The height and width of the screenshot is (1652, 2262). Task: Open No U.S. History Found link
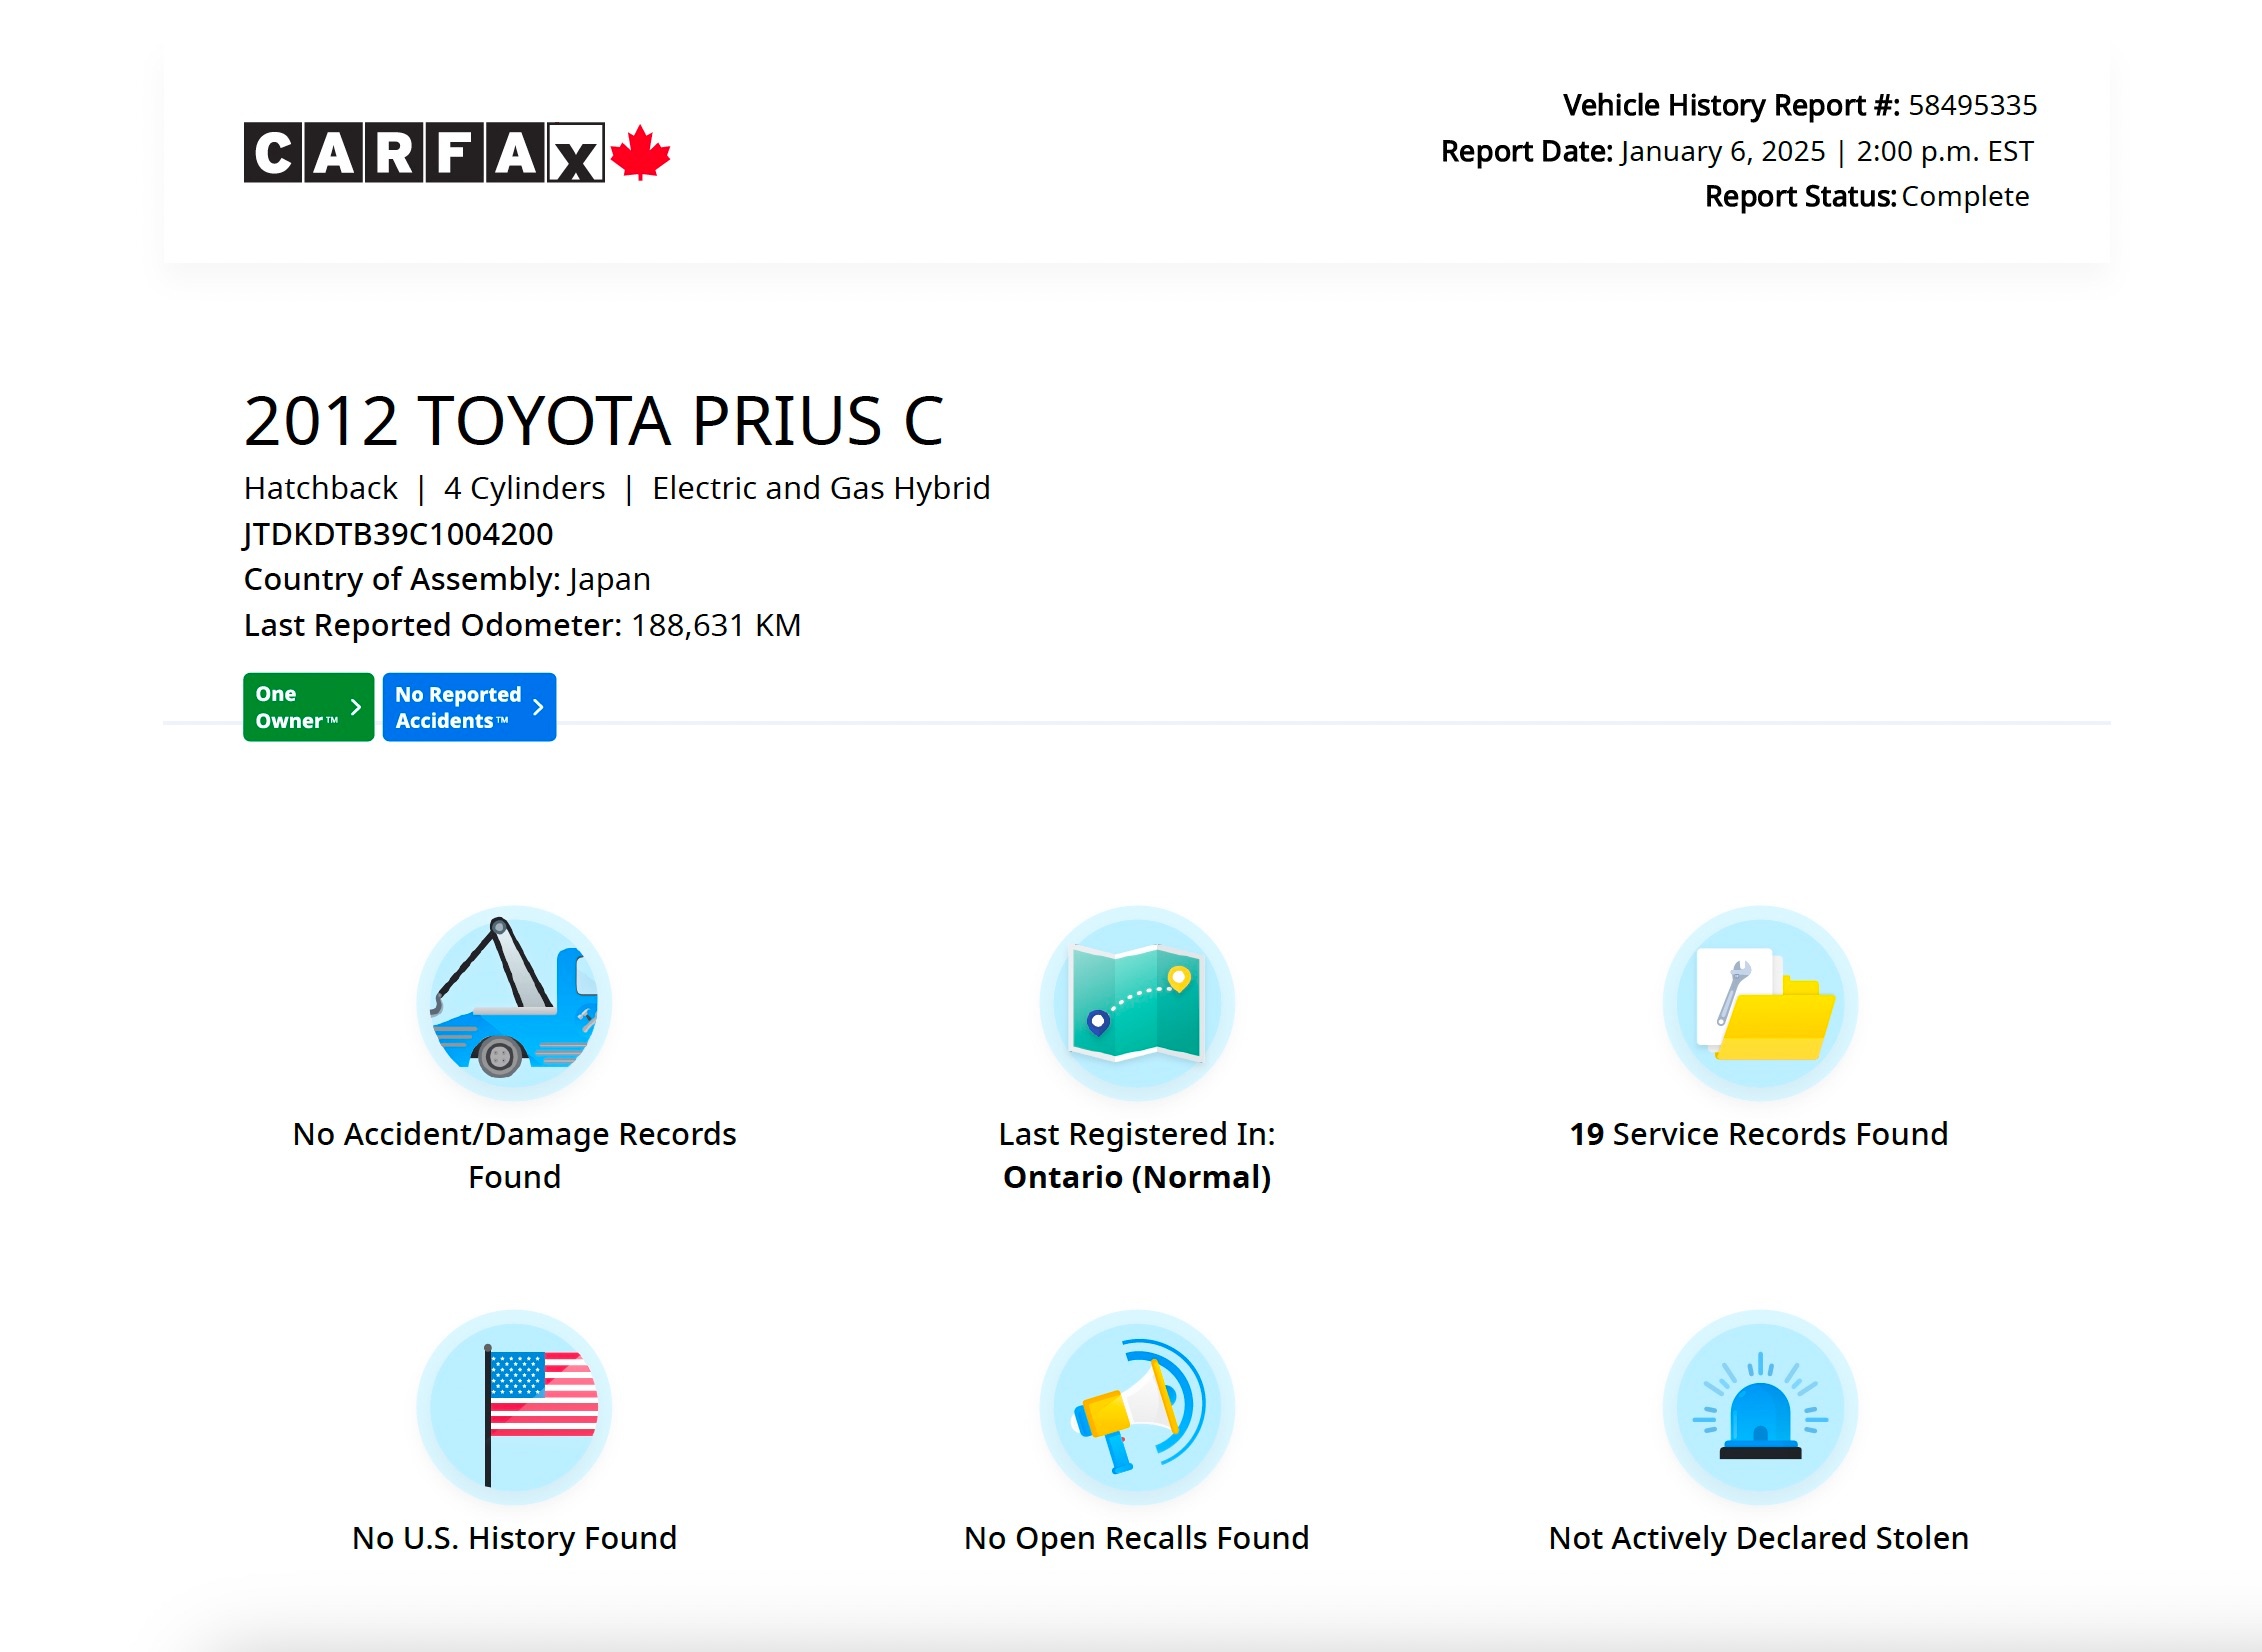(514, 1538)
